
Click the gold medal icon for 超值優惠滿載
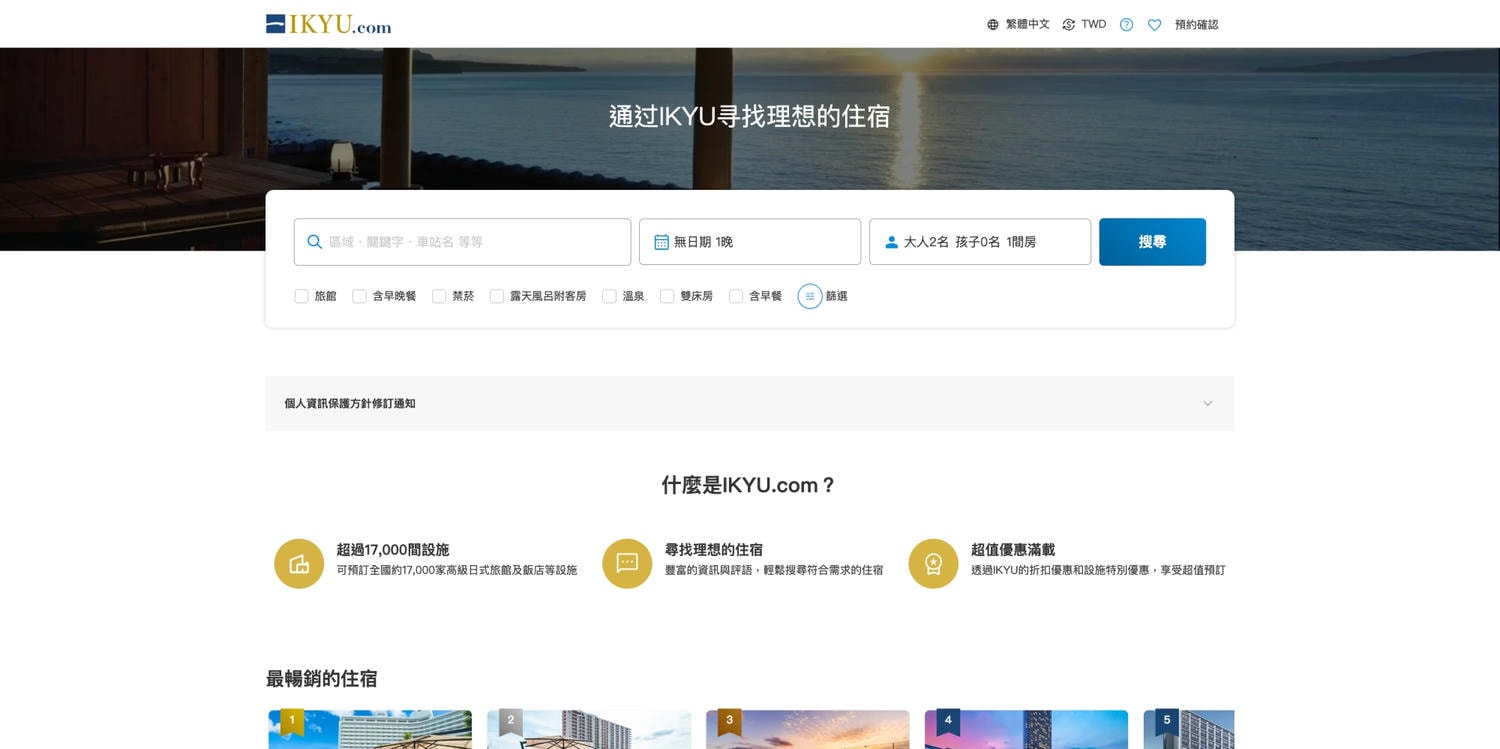(933, 563)
